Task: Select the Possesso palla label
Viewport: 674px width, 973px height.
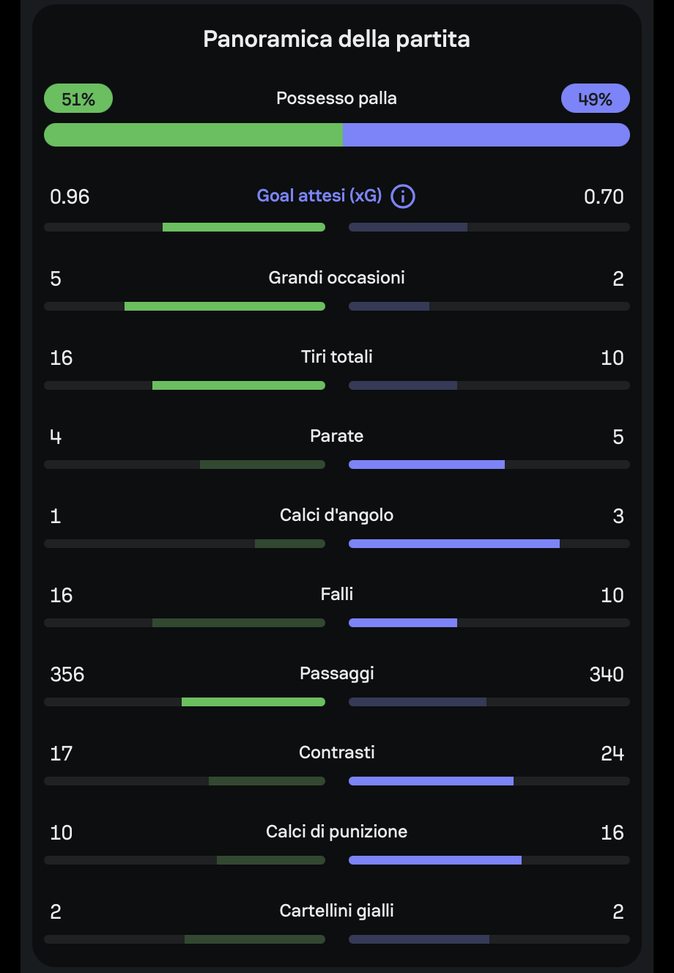Action: pos(336,98)
